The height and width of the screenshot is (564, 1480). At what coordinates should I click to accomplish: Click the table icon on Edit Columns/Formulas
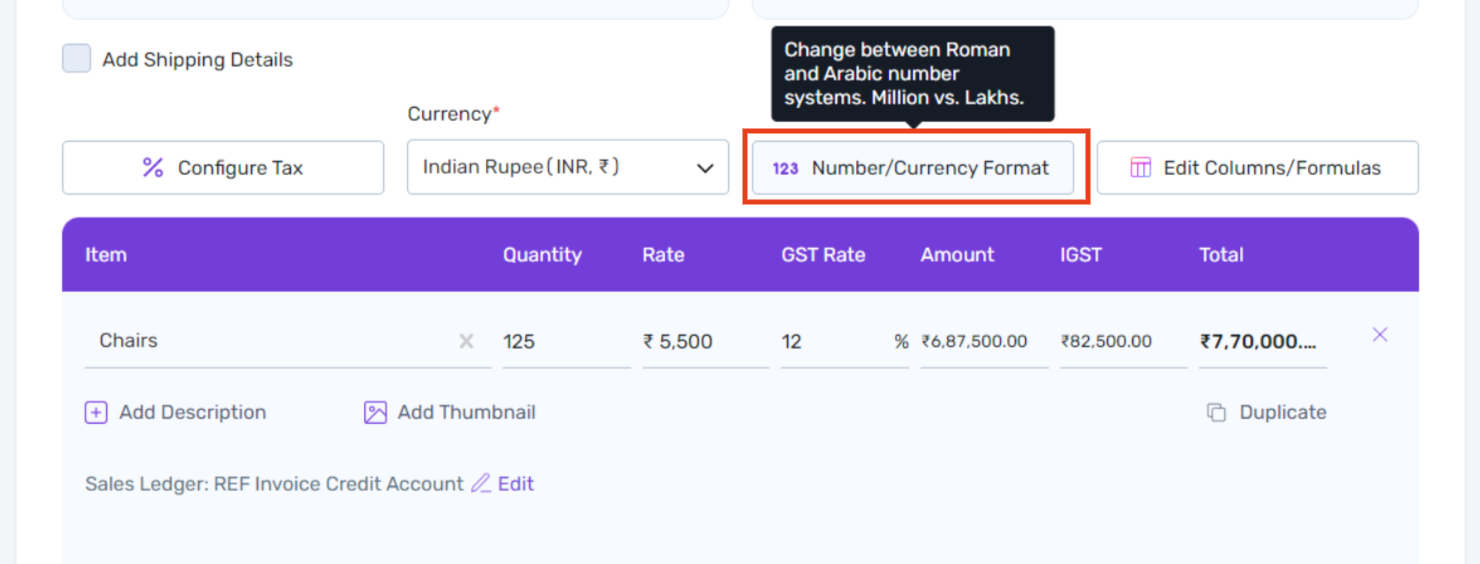(1141, 168)
